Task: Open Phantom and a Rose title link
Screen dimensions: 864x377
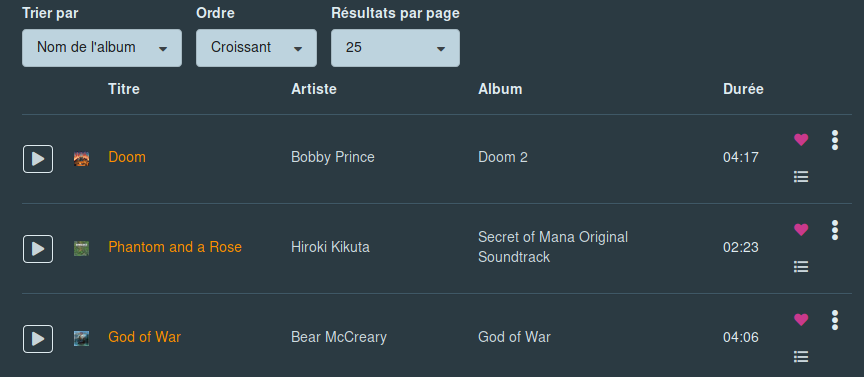Action: coord(175,247)
